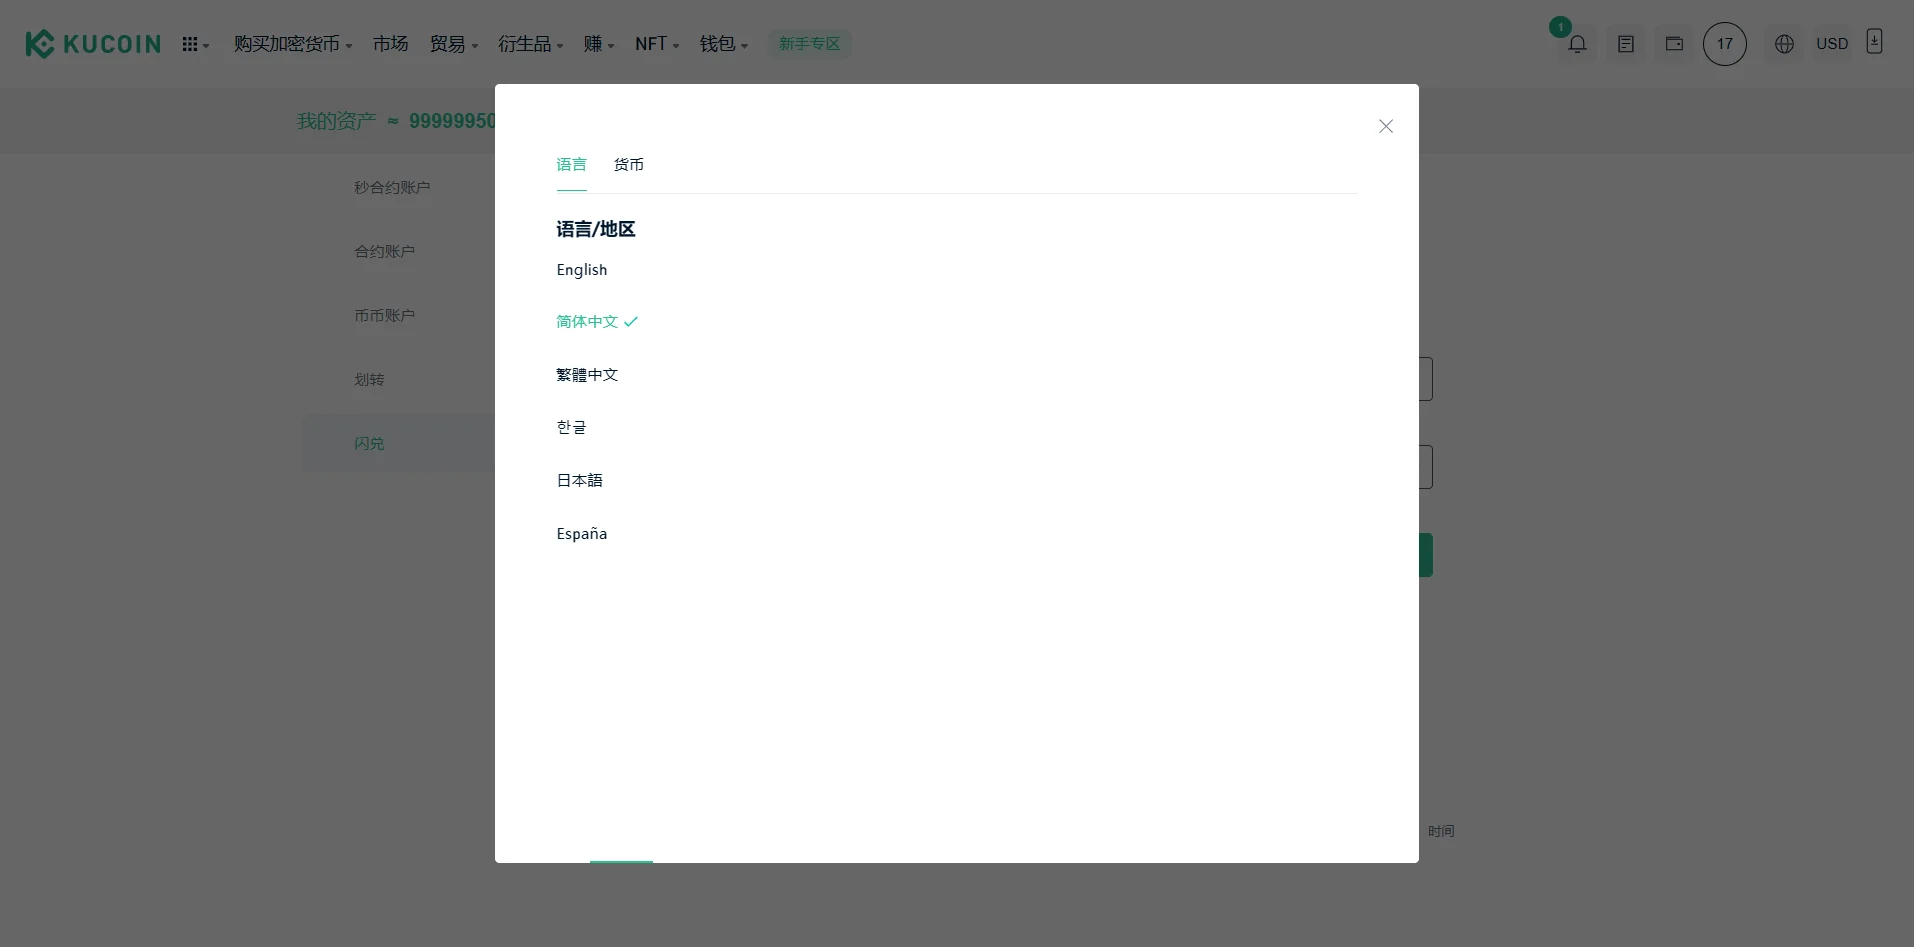Open the notifications bell icon
The height and width of the screenshot is (947, 1920).
click(1577, 44)
